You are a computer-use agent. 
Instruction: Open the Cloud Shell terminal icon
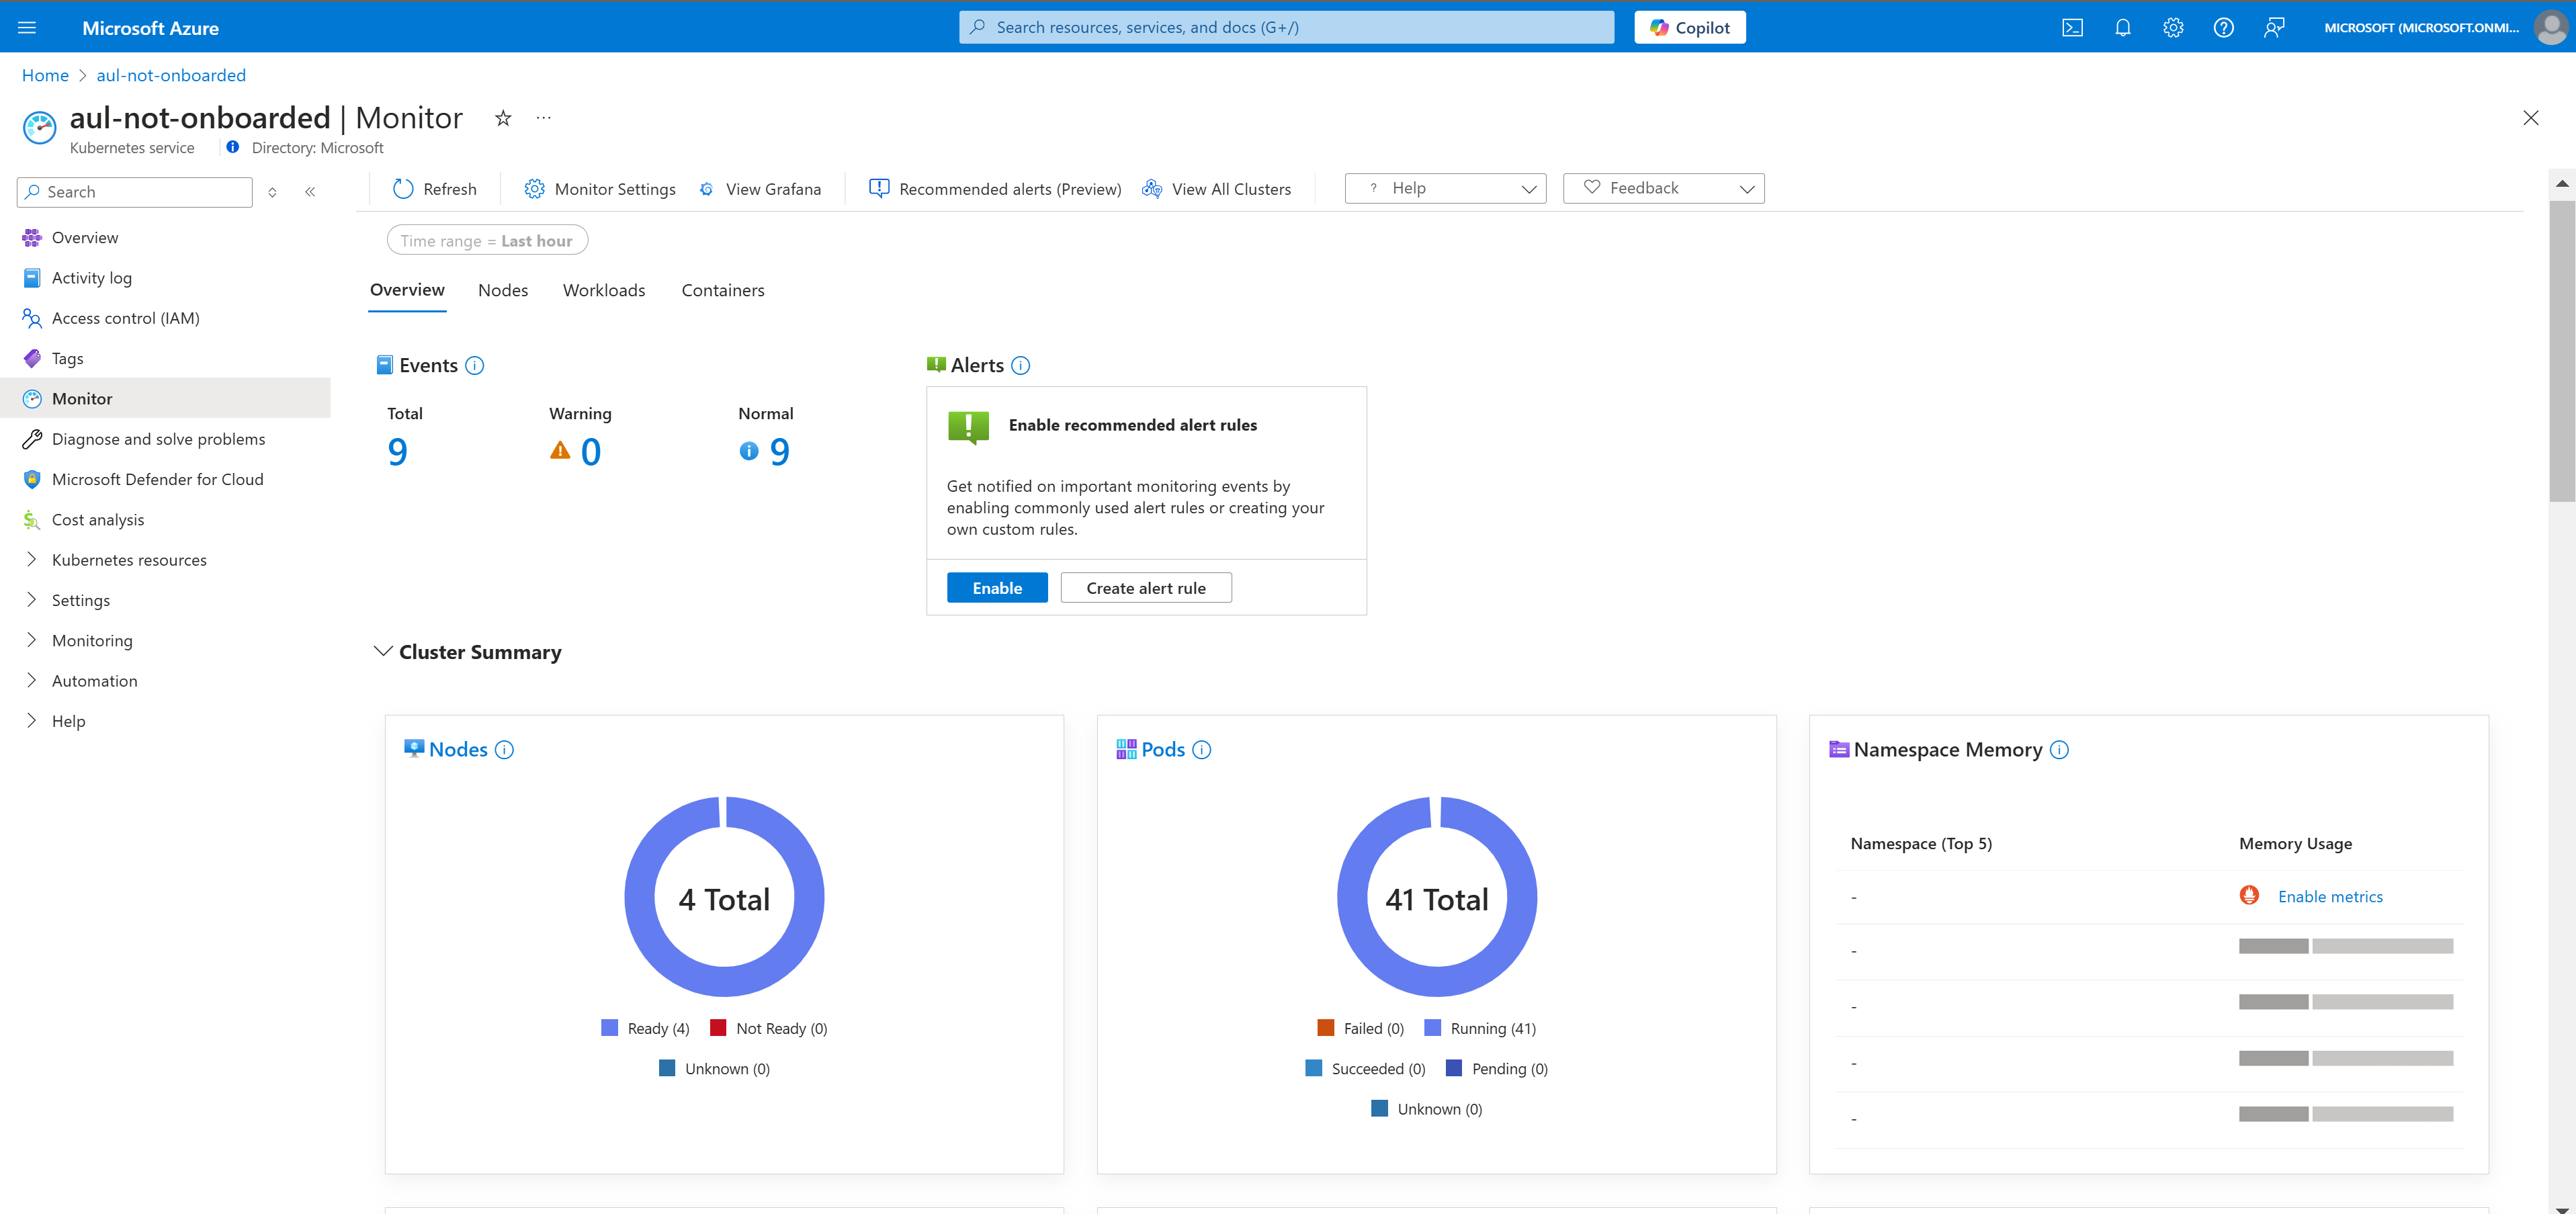[2073, 27]
